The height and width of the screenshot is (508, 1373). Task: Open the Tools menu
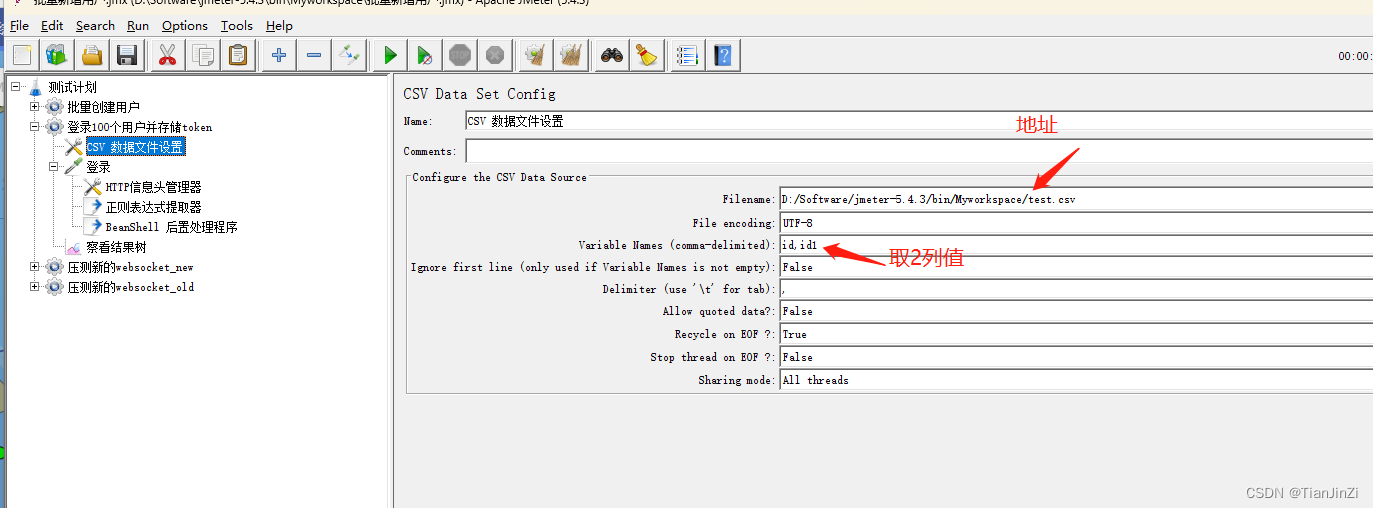coord(237,26)
